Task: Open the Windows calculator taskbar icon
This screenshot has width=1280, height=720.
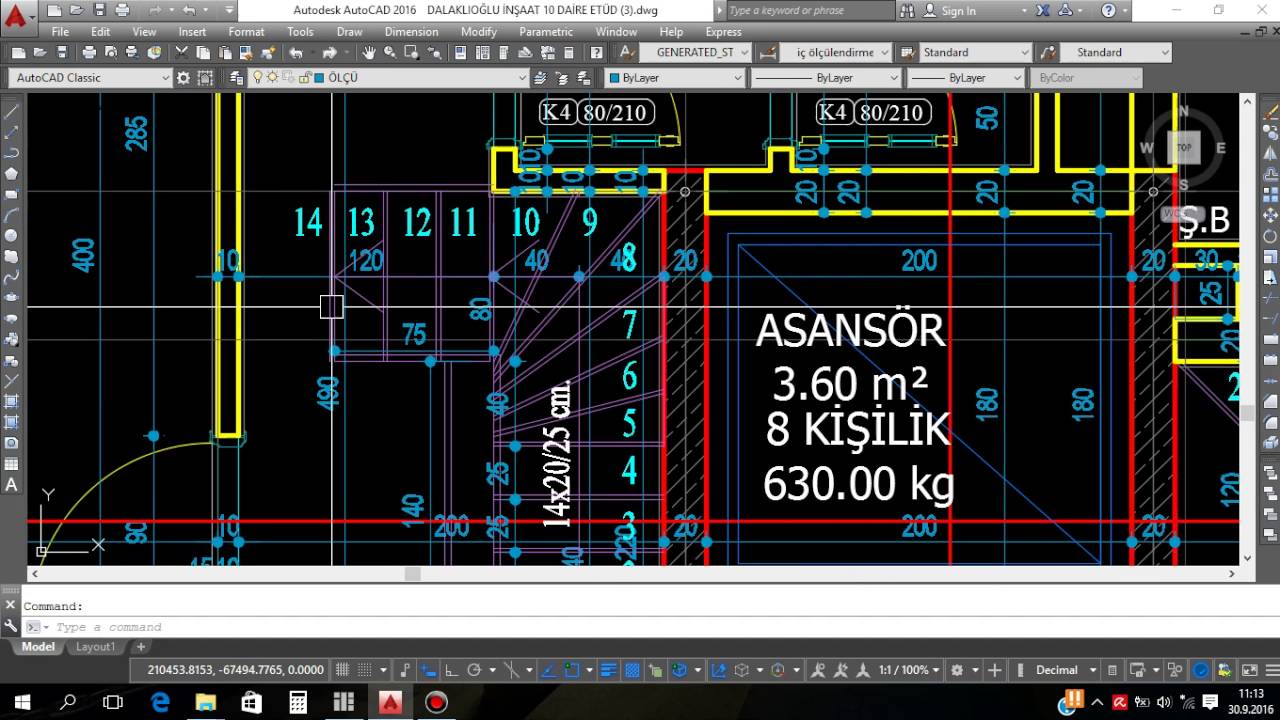Action: tap(297, 702)
